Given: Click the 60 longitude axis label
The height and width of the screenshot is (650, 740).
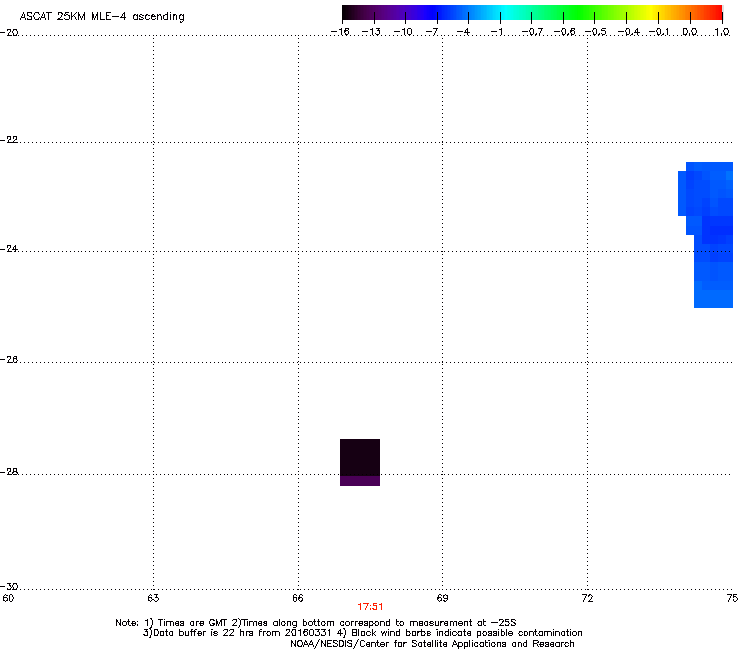Looking at the screenshot, I should pyautogui.click(x=8, y=599).
